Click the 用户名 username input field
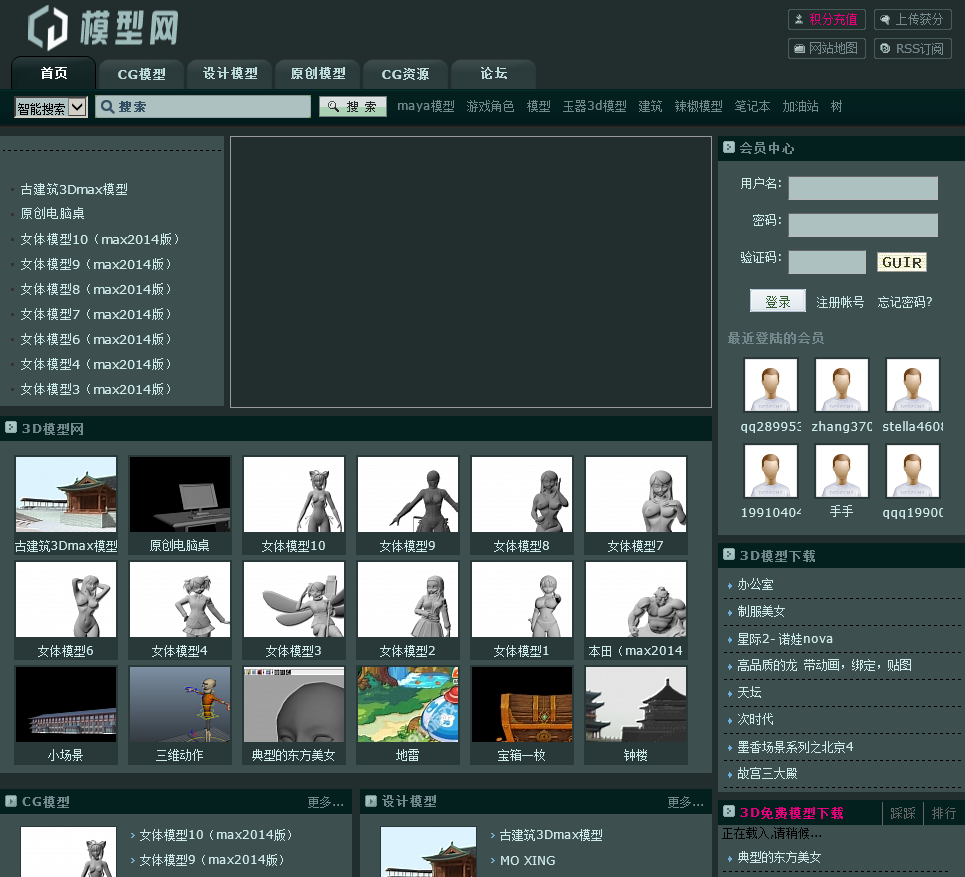This screenshot has width=965, height=877. point(862,188)
